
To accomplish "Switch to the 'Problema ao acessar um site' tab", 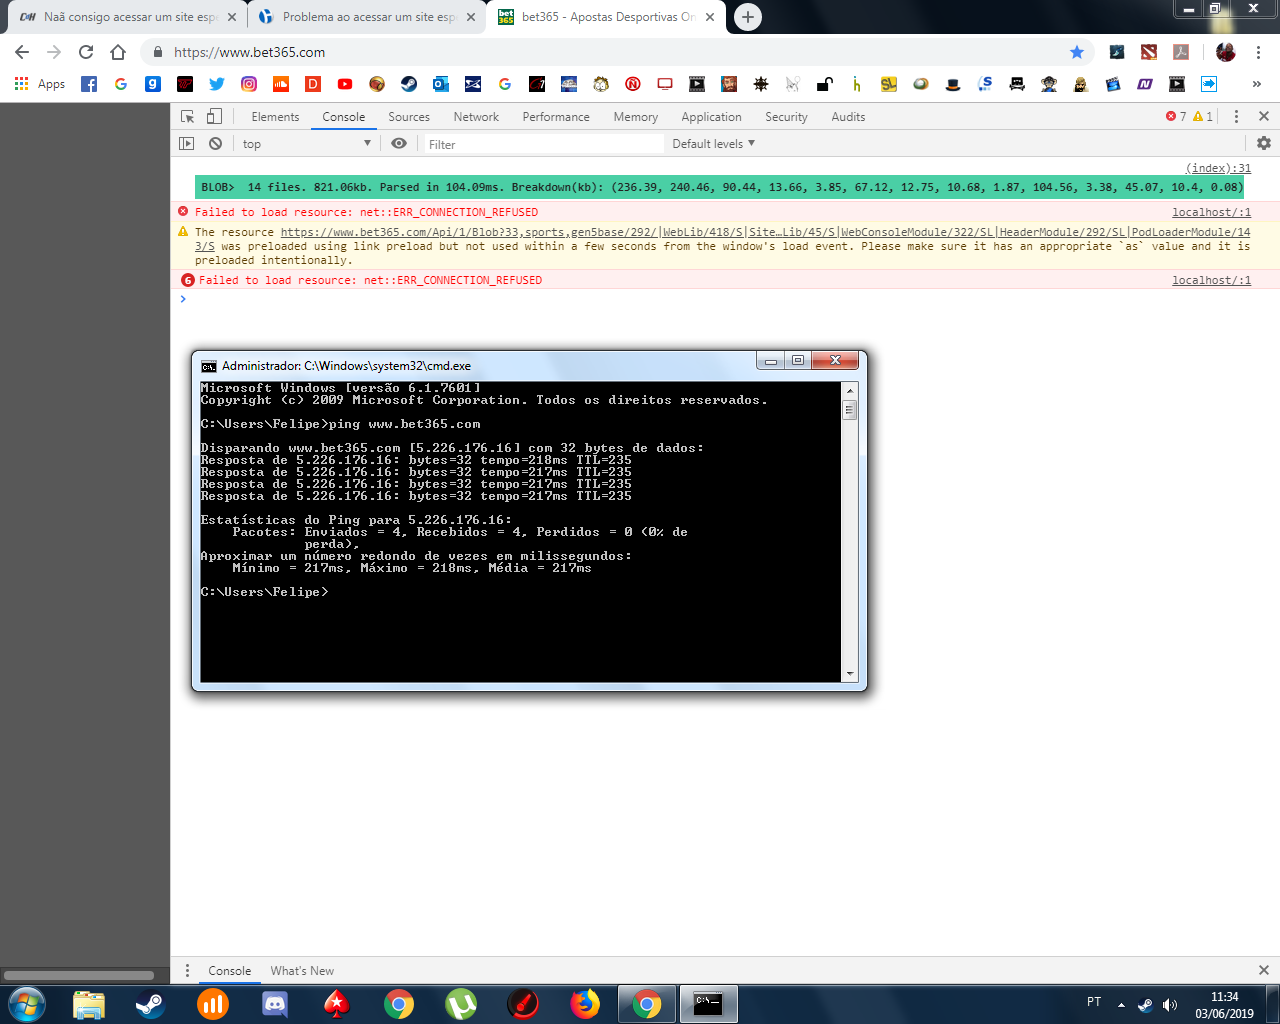I will tap(366, 17).
